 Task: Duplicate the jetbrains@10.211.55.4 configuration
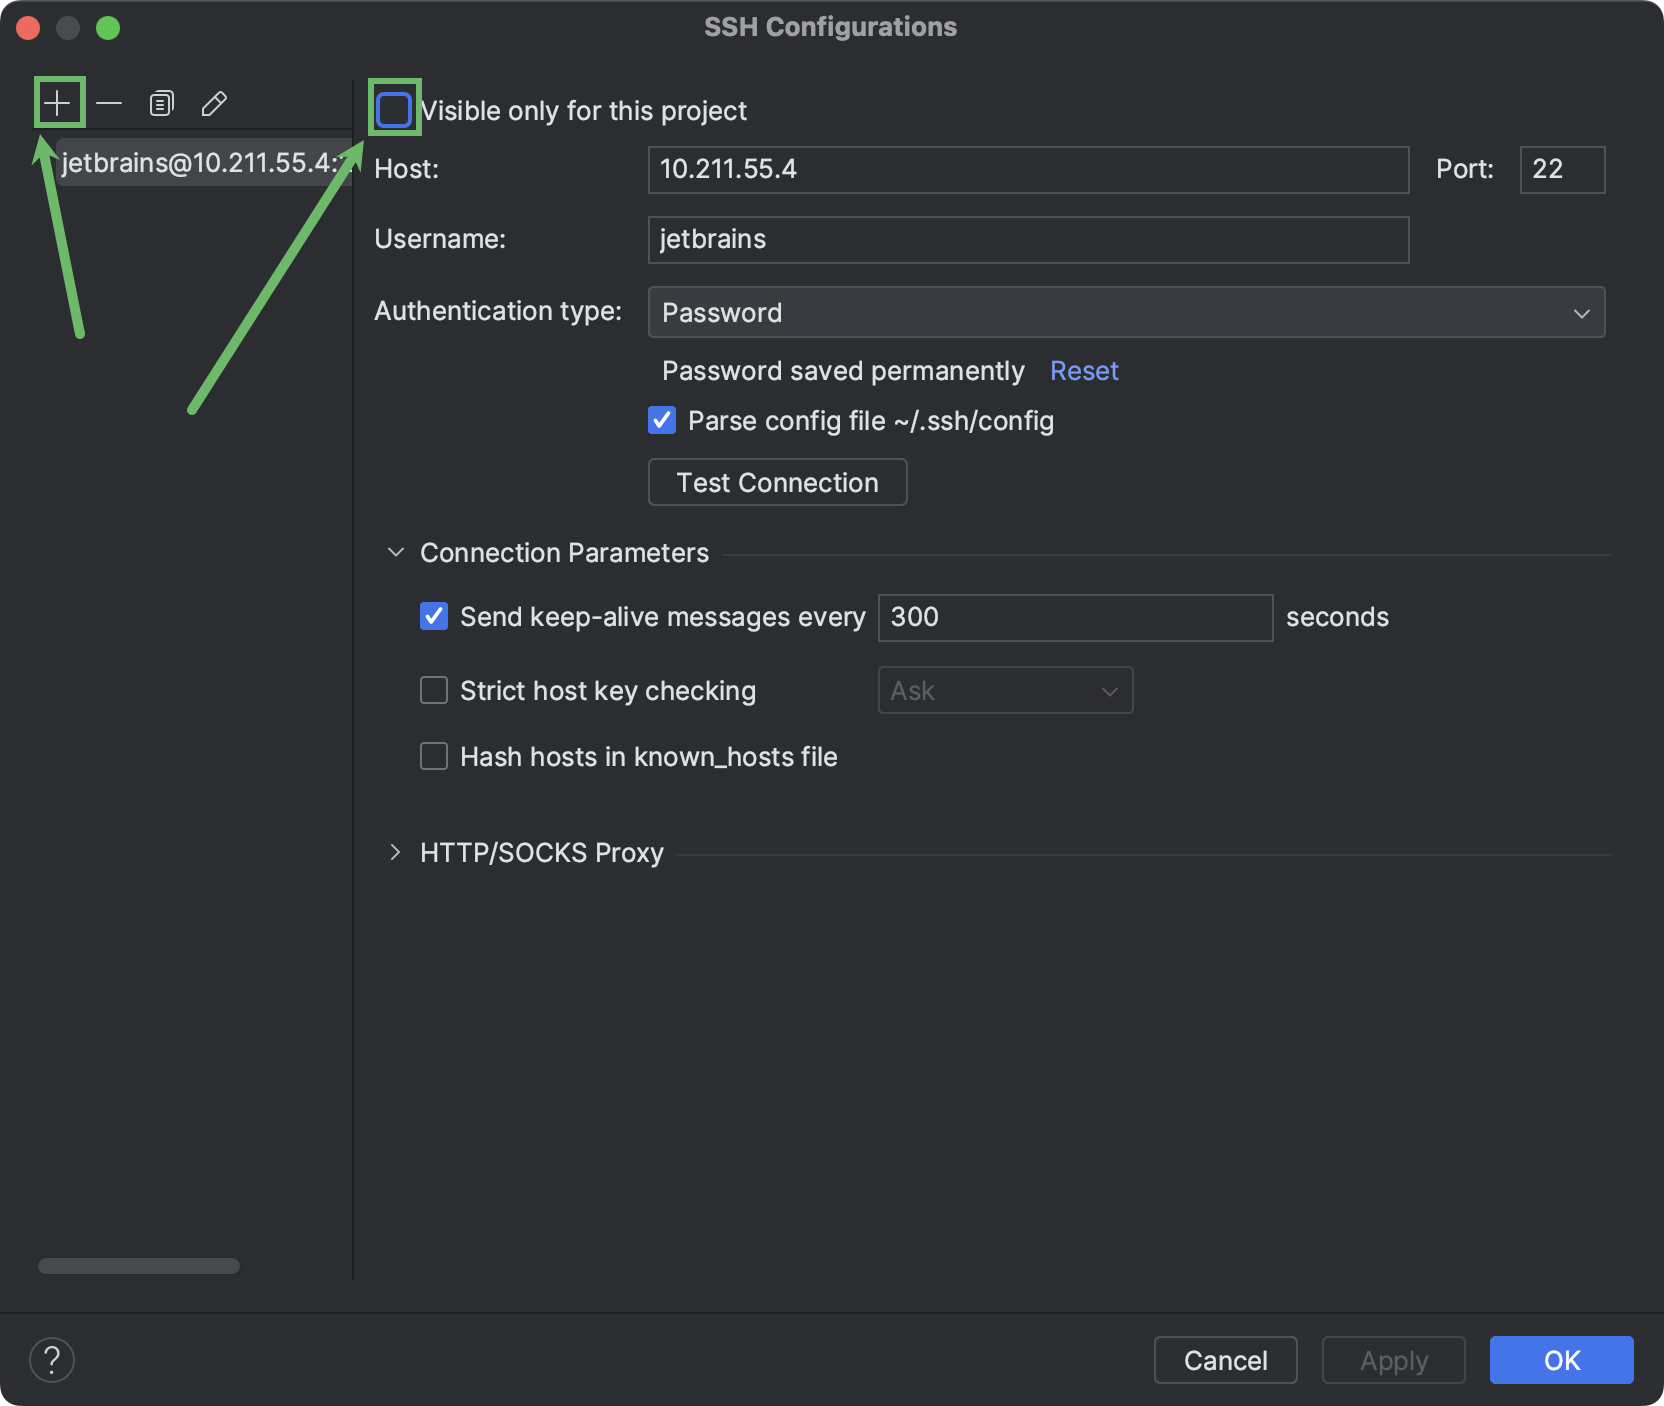click(161, 102)
